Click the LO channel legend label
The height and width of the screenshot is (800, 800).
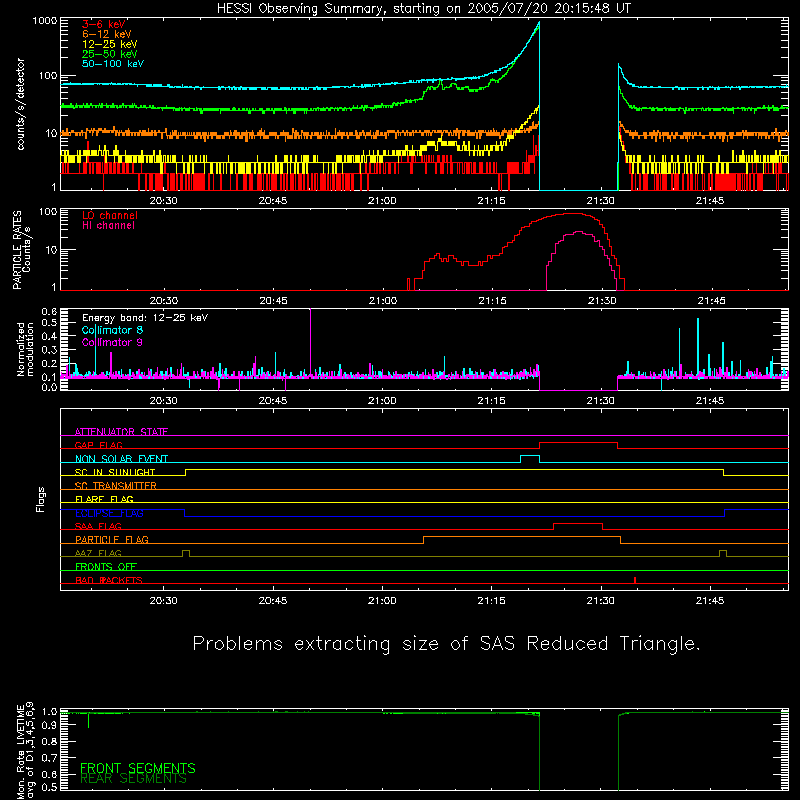pyautogui.click(x=110, y=215)
